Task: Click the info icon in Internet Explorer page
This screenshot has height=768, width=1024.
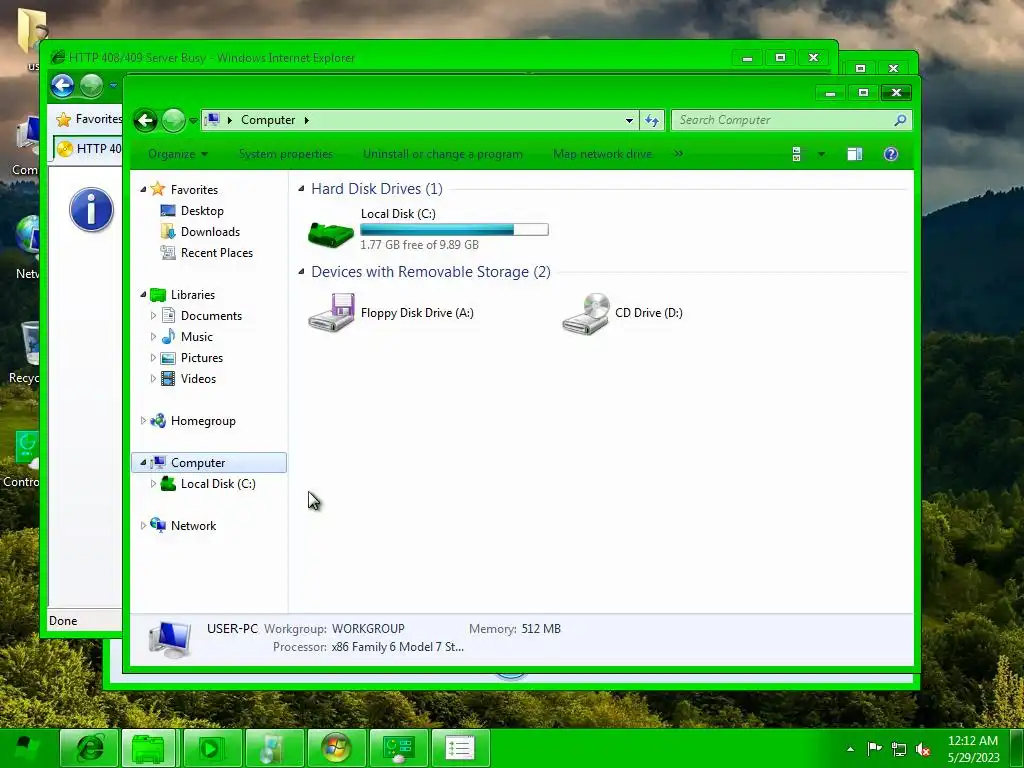Action: pyautogui.click(x=91, y=210)
